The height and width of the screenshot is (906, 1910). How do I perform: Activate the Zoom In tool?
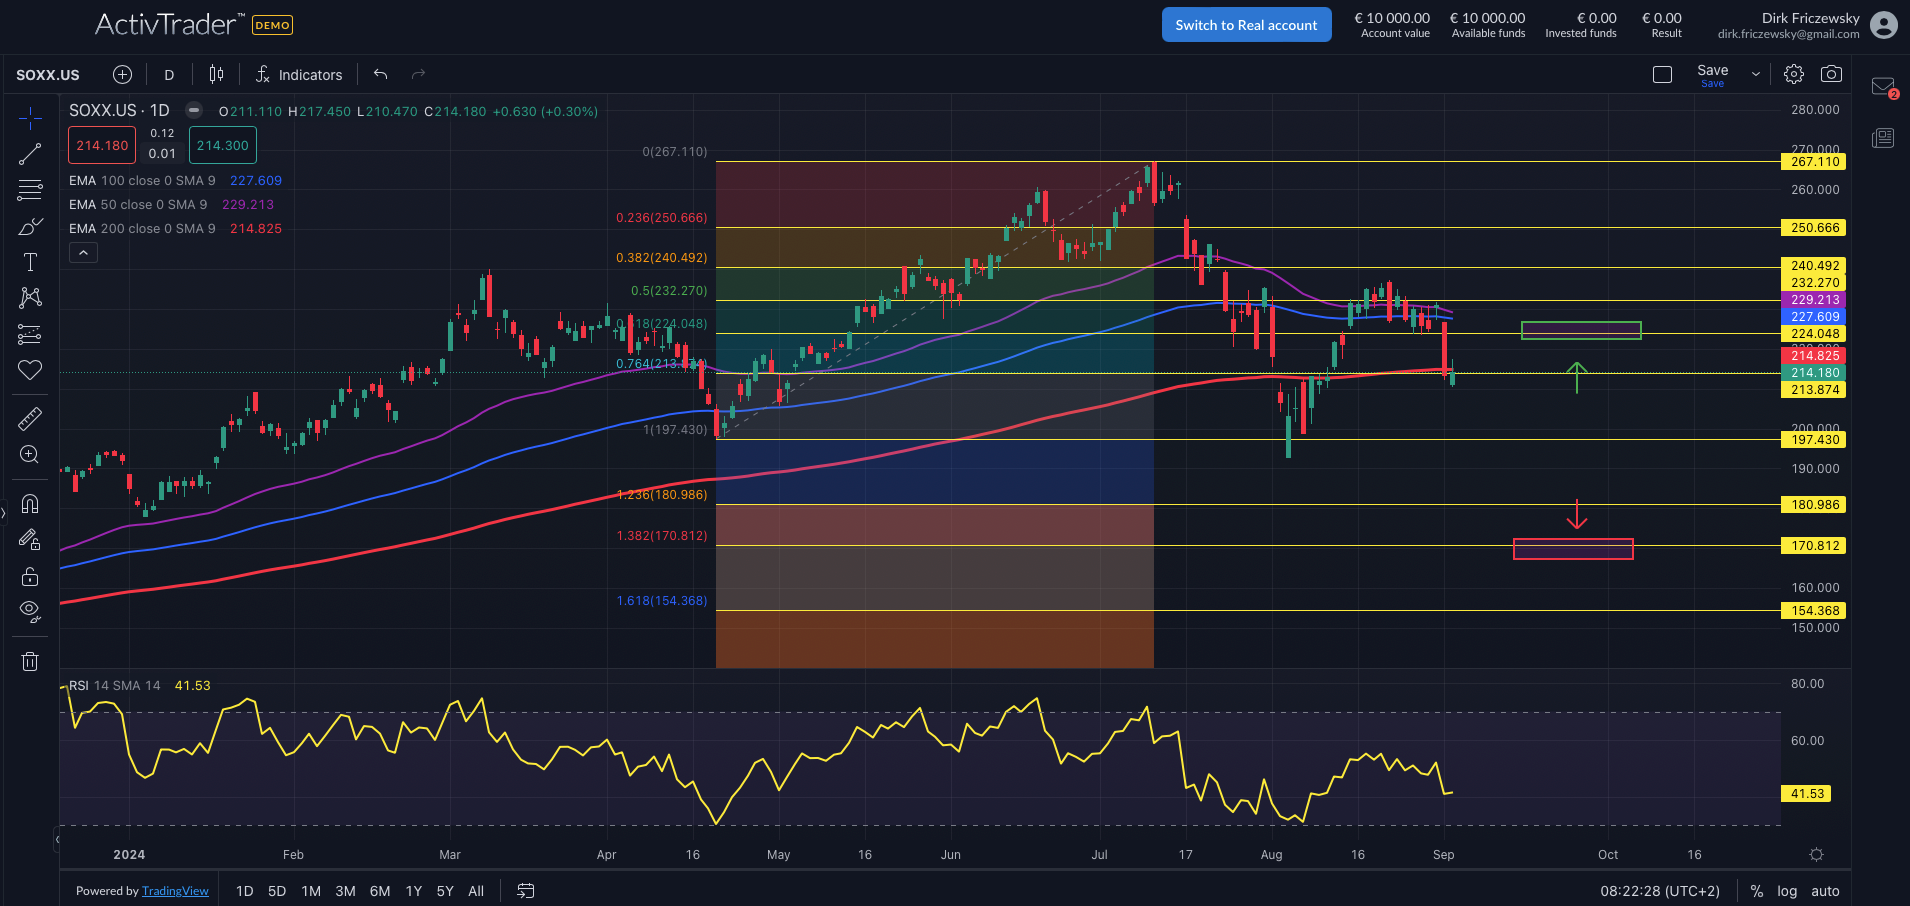30,454
